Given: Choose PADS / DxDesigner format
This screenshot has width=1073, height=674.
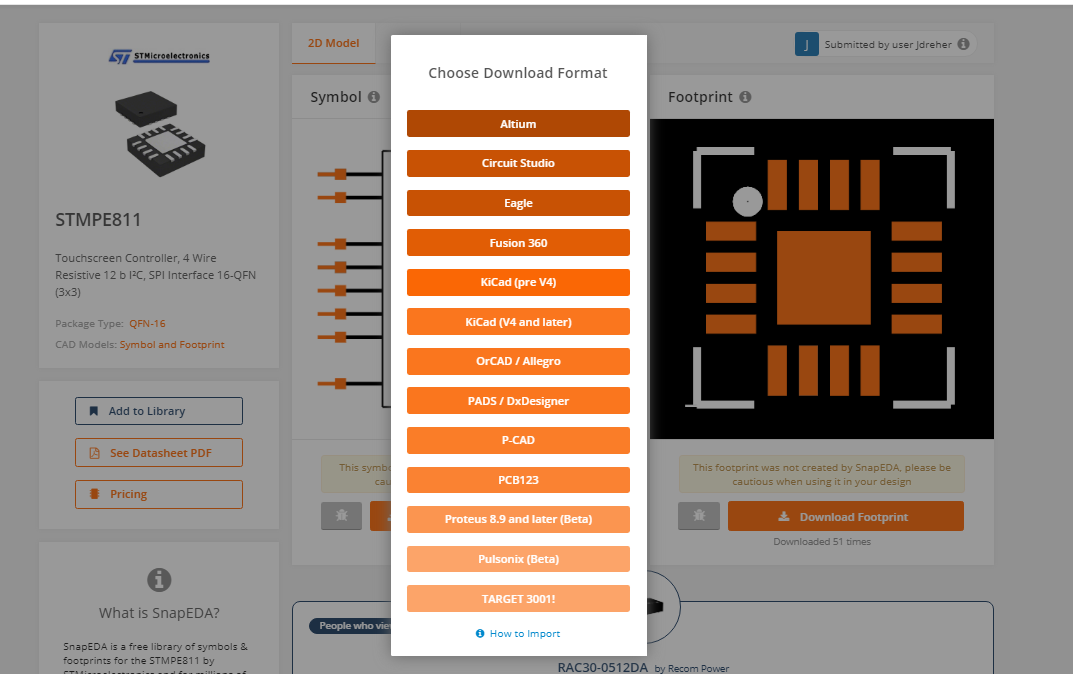Looking at the screenshot, I should pos(518,401).
